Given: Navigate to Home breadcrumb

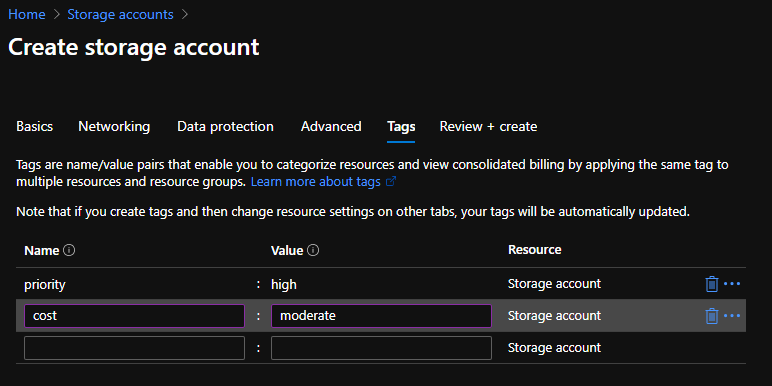Looking at the screenshot, I should (27, 14).
